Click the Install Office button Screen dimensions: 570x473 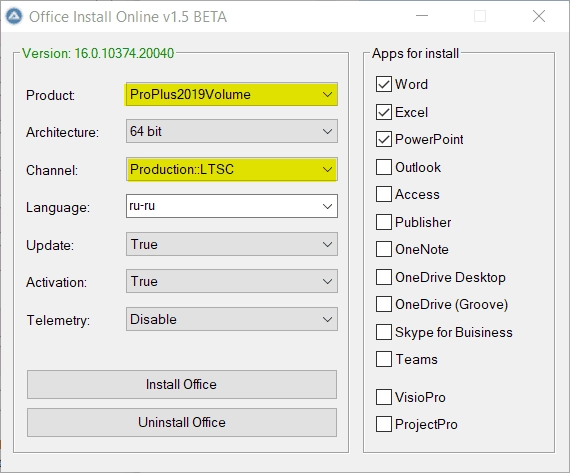tap(182, 384)
